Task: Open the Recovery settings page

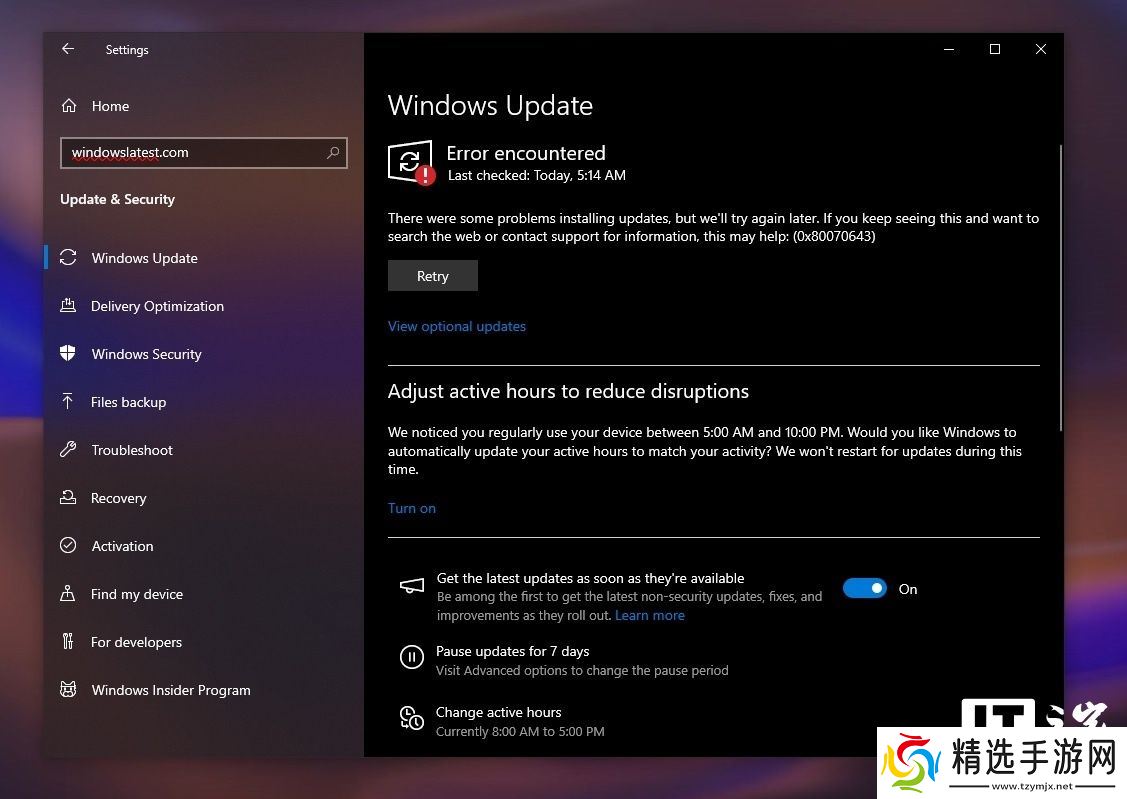Action: click(x=118, y=498)
